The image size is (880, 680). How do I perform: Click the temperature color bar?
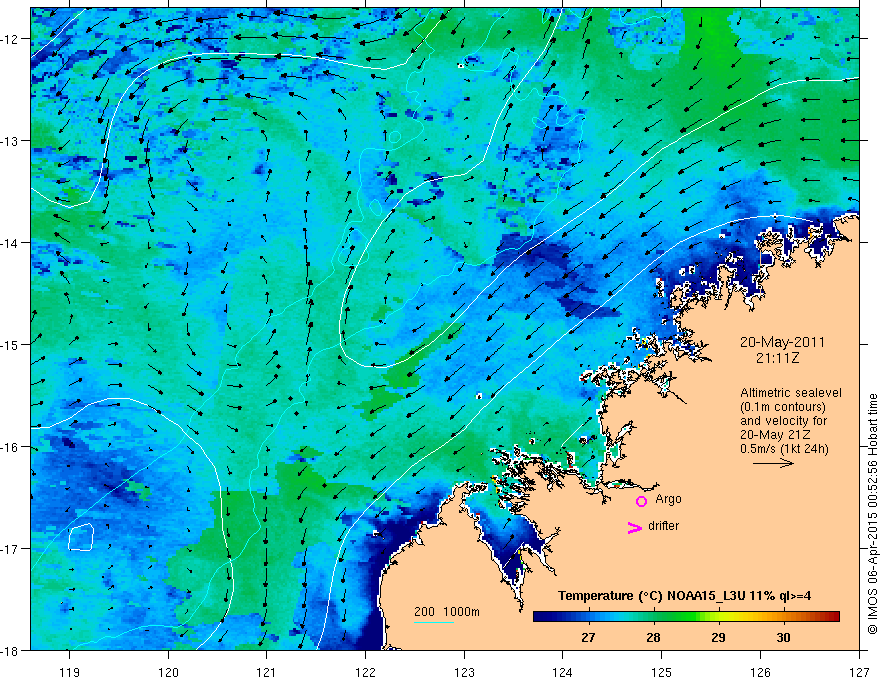[686, 617]
